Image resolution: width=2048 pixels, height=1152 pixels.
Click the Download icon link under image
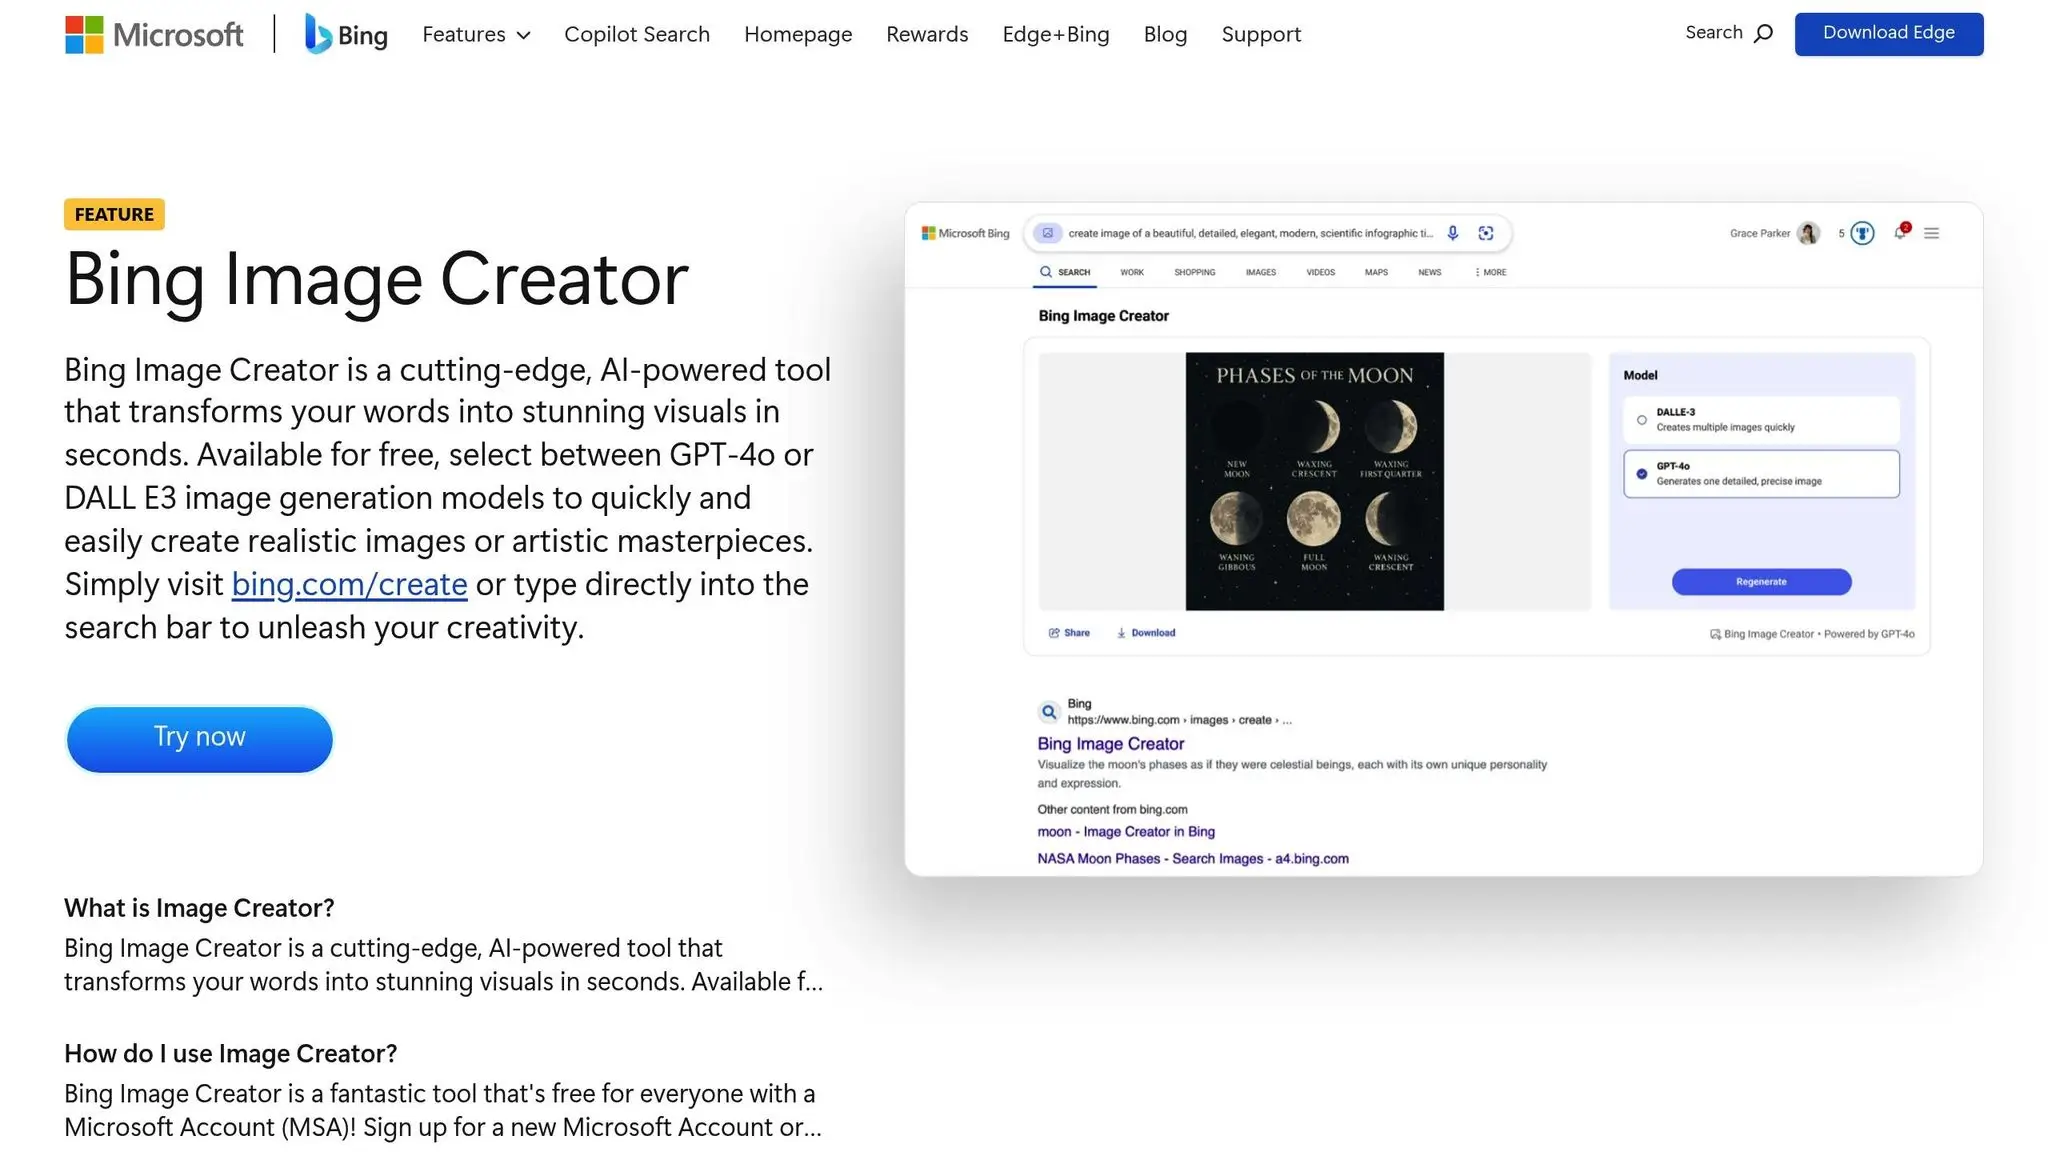(x=1146, y=633)
